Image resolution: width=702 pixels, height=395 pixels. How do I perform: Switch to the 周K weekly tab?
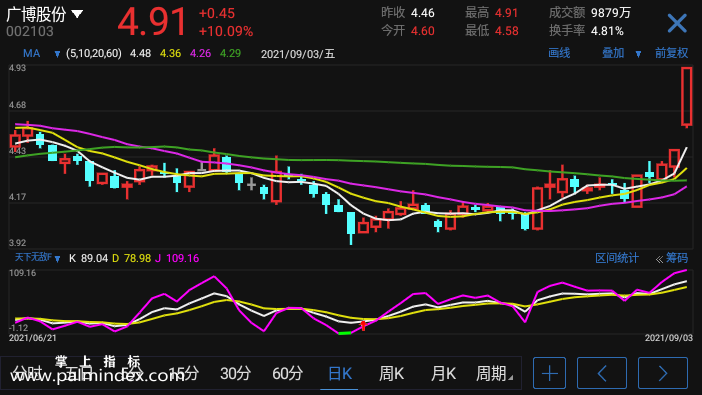pyautogui.click(x=392, y=373)
